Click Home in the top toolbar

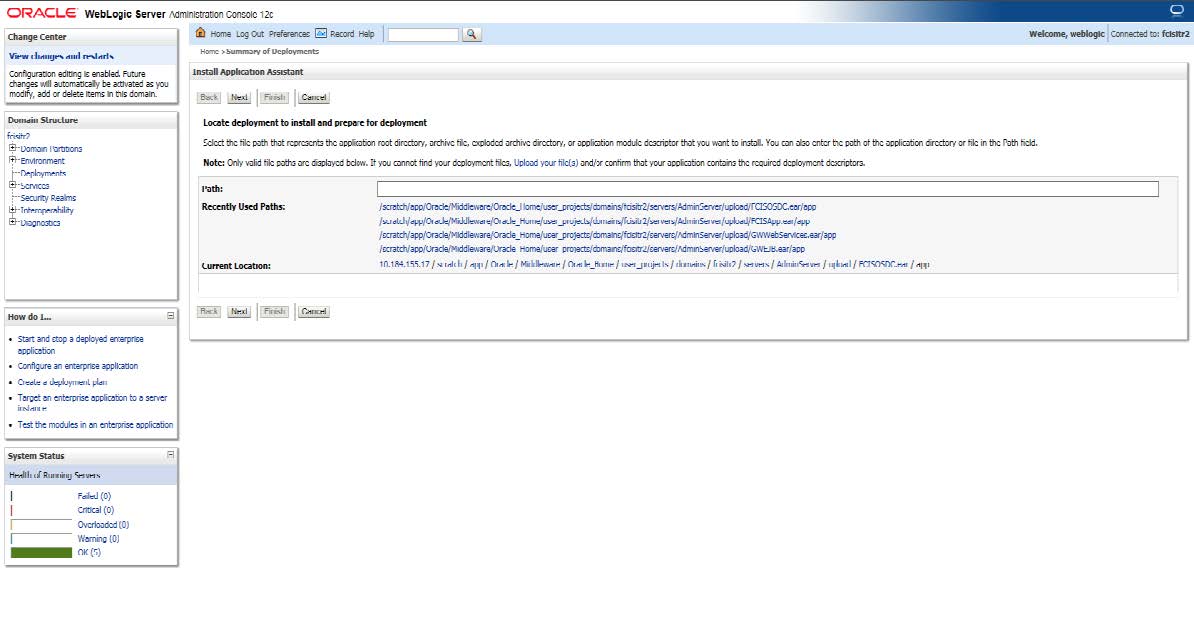tap(221, 34)
